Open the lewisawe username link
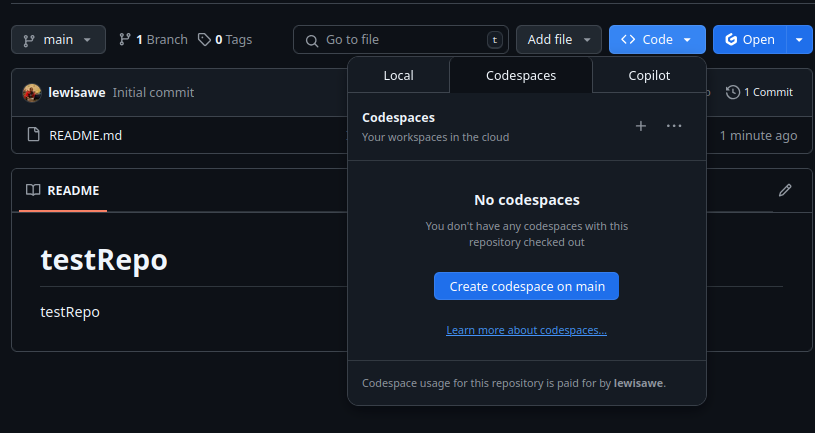 (x=77, y=93)
